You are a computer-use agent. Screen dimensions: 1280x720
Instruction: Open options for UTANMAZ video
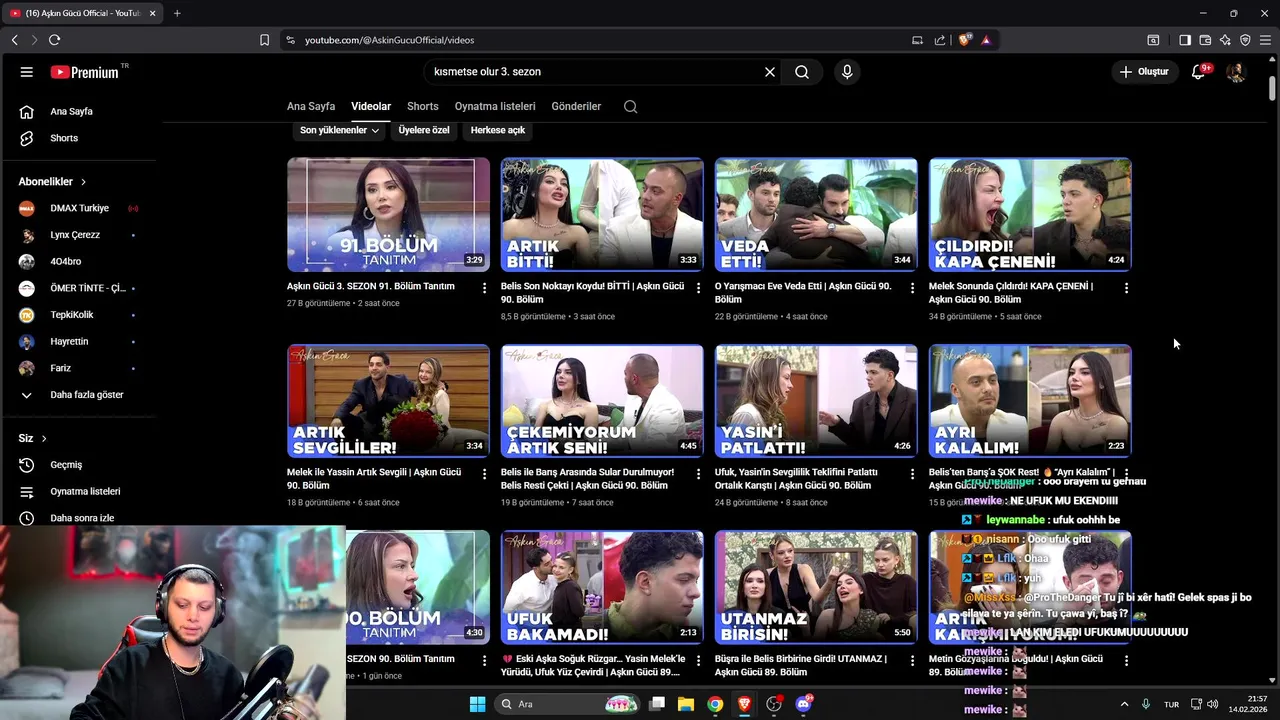(x=912, y=661)
